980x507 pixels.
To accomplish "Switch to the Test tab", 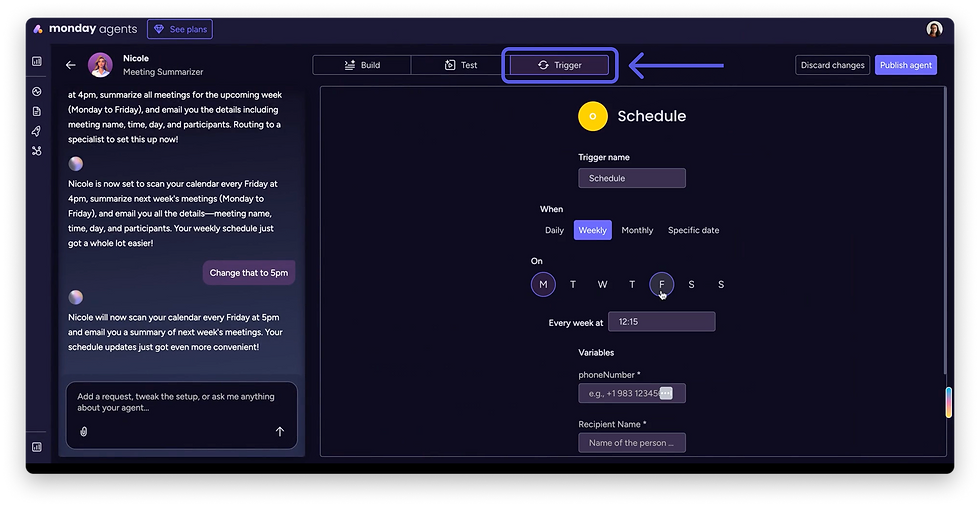I will 461,65.
